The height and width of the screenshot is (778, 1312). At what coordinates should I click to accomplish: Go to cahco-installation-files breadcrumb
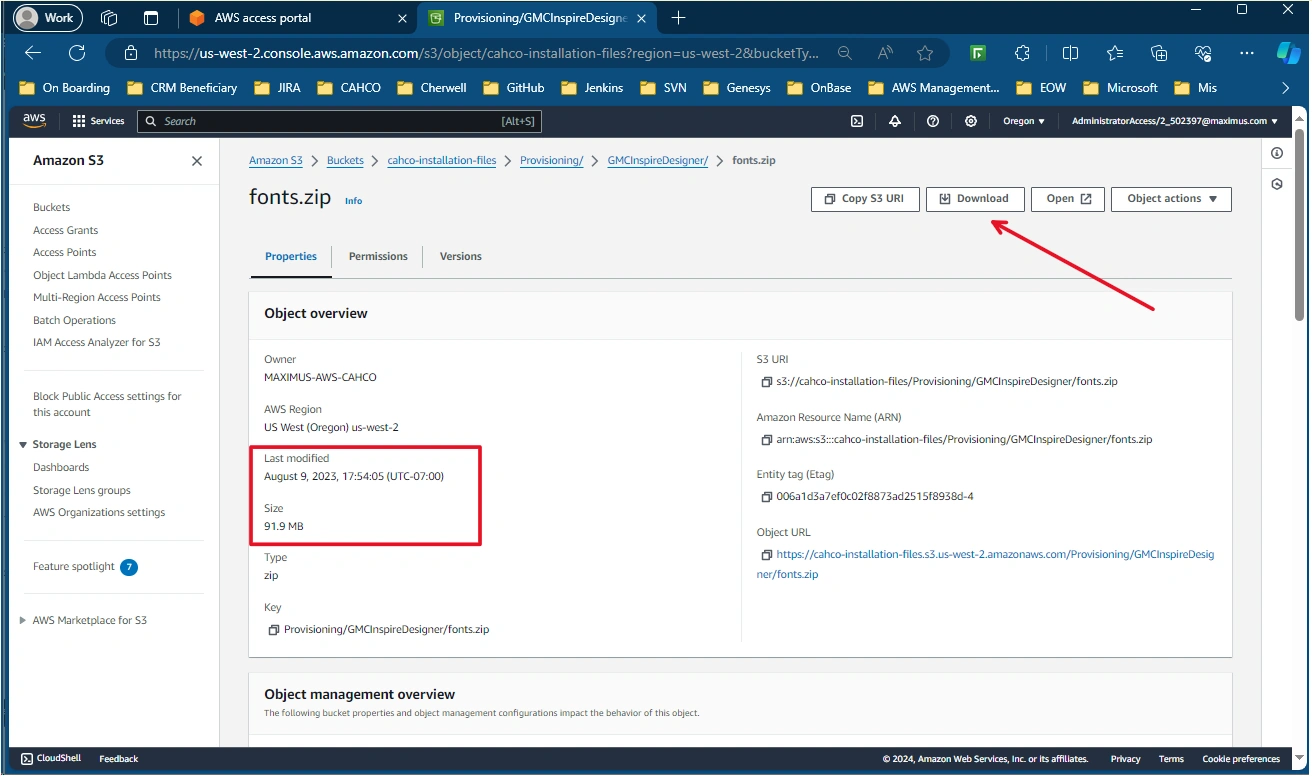(x=442, y=161)
